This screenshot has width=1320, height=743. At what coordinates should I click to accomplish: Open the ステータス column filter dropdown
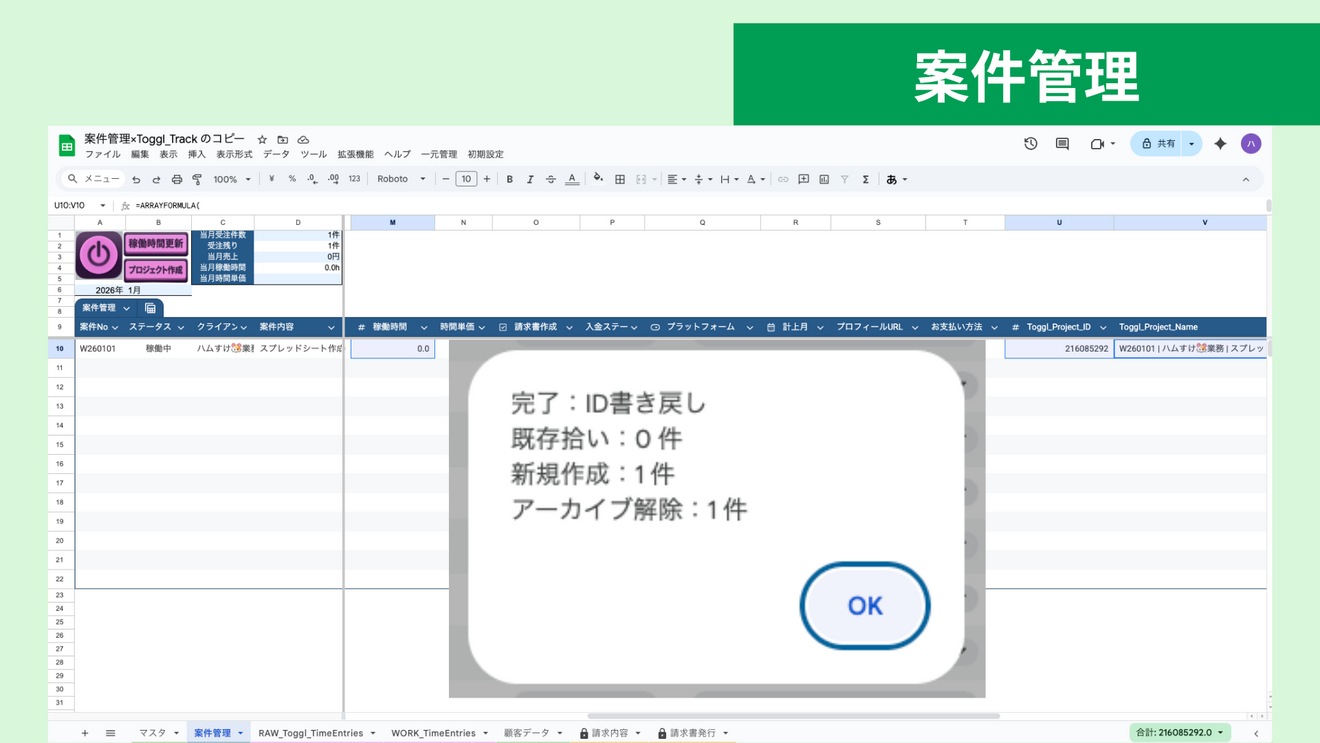(180, 327)
